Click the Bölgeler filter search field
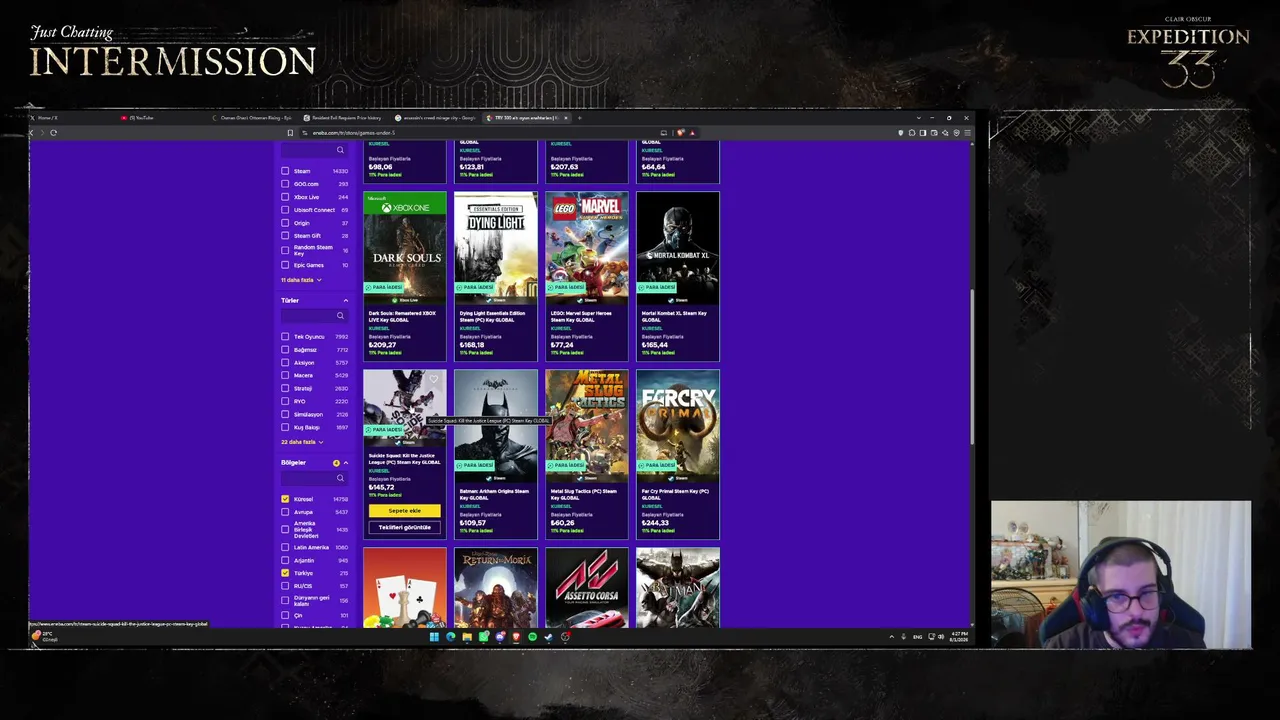The image size is (1280, 720). coord(314,478)
